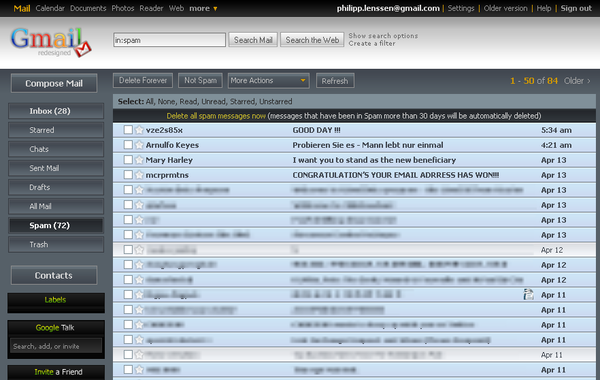Tick the checkbox for vze2s85x email
Image resolution: width=600 pixels, height=380 pixels.
pos(128,130)
